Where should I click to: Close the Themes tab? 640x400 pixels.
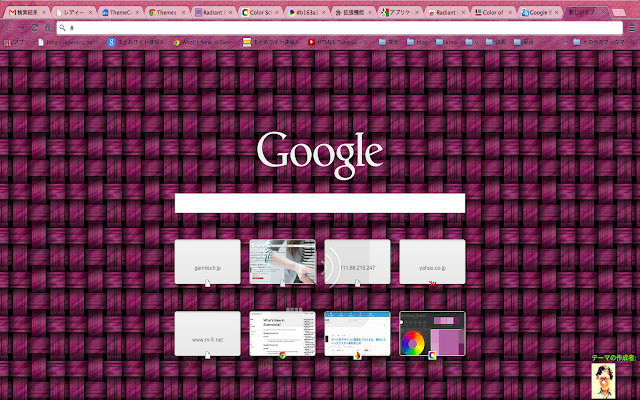tap(183, 13)
